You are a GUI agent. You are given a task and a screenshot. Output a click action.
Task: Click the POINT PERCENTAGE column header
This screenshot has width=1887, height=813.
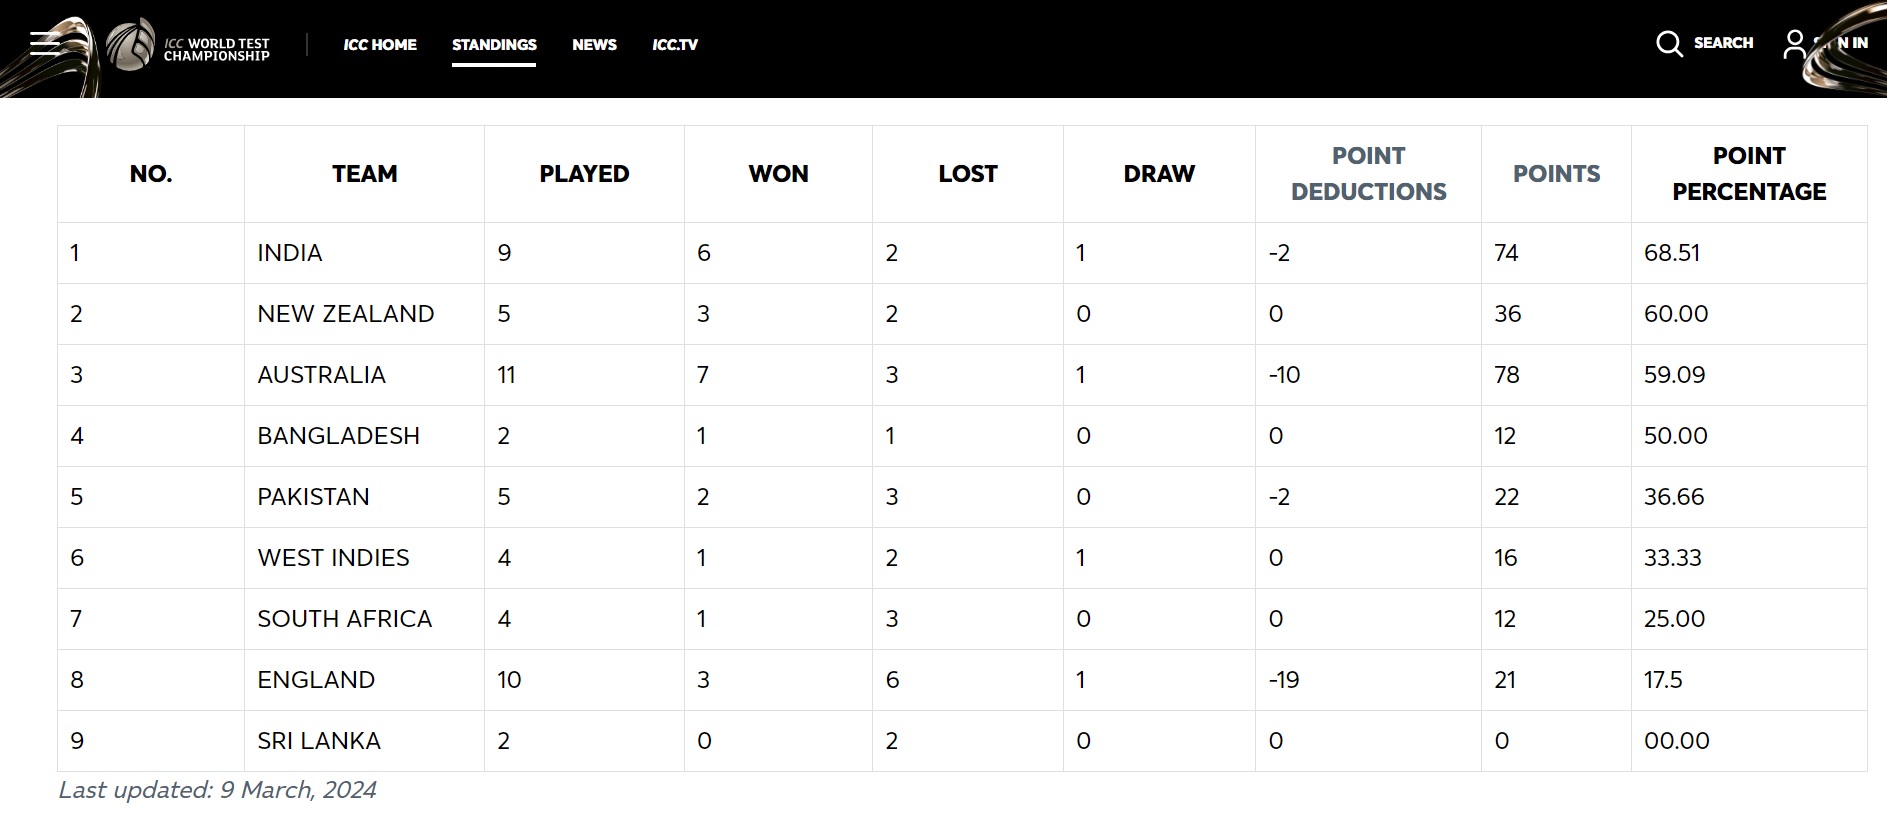point(1748,174)
